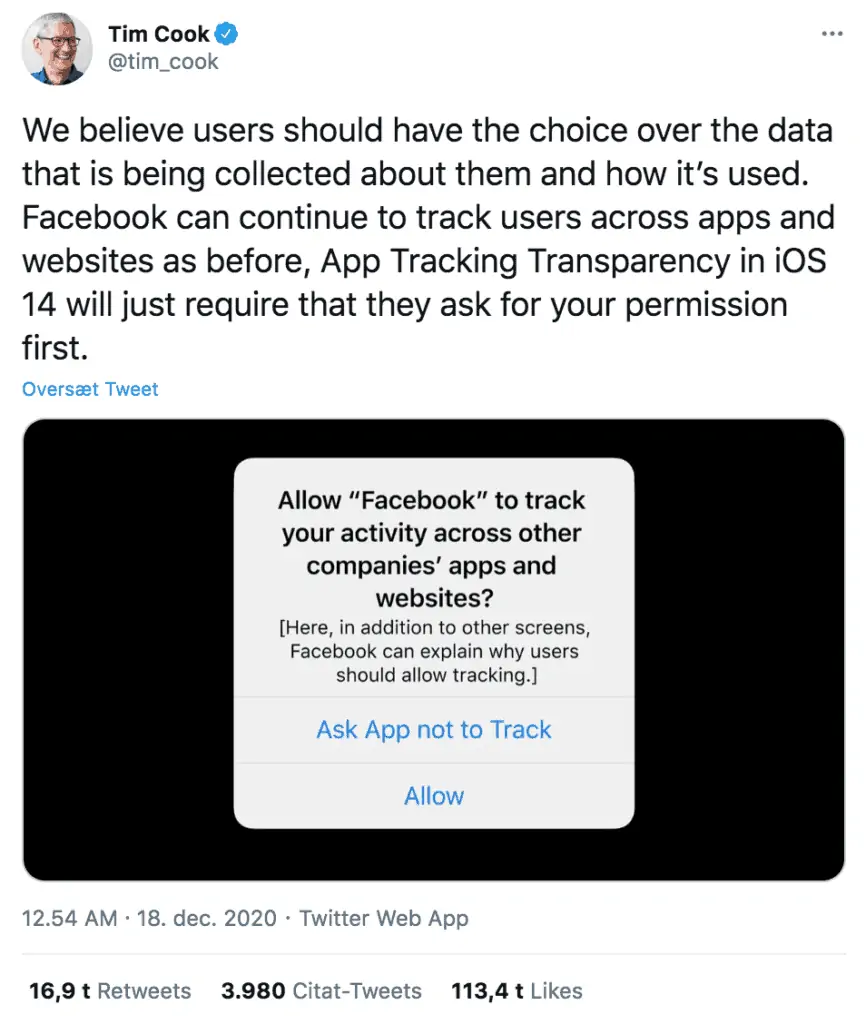Open the three-dot more options menu
This screenshot has width=866, height=1024.
[x=831, y=33]
